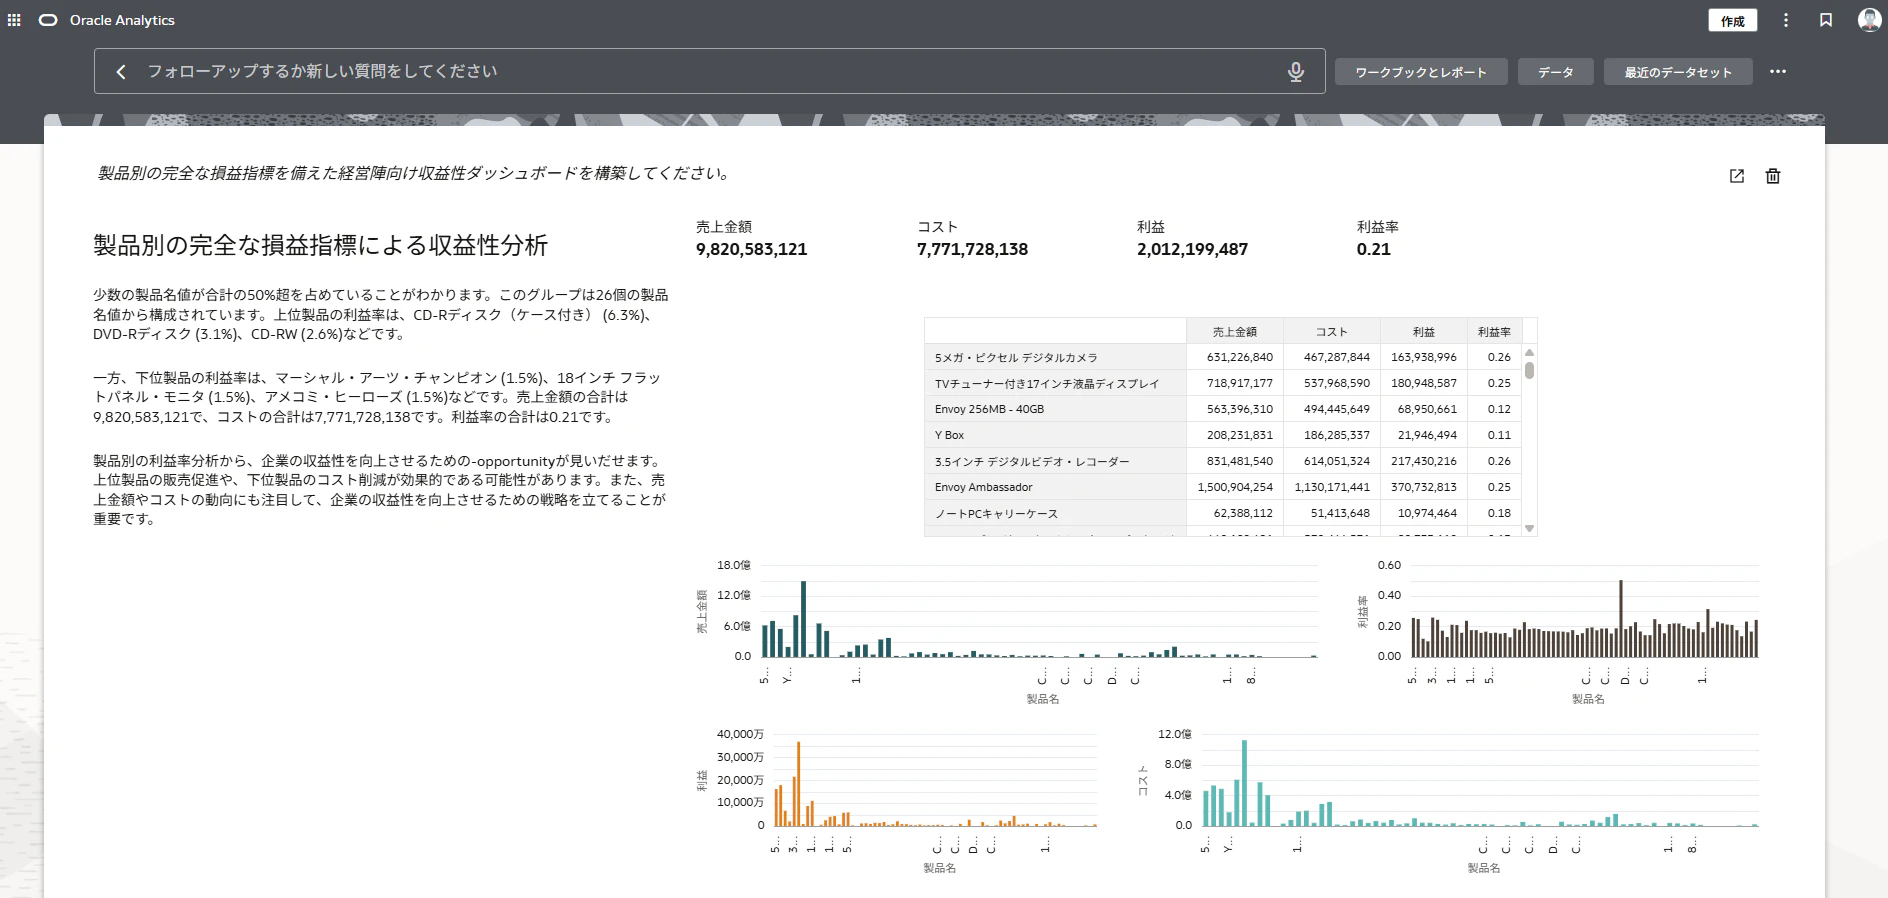
Task: Click the heading 製品別の完全な損益指標による収益性分析
Action: (320, 246)
